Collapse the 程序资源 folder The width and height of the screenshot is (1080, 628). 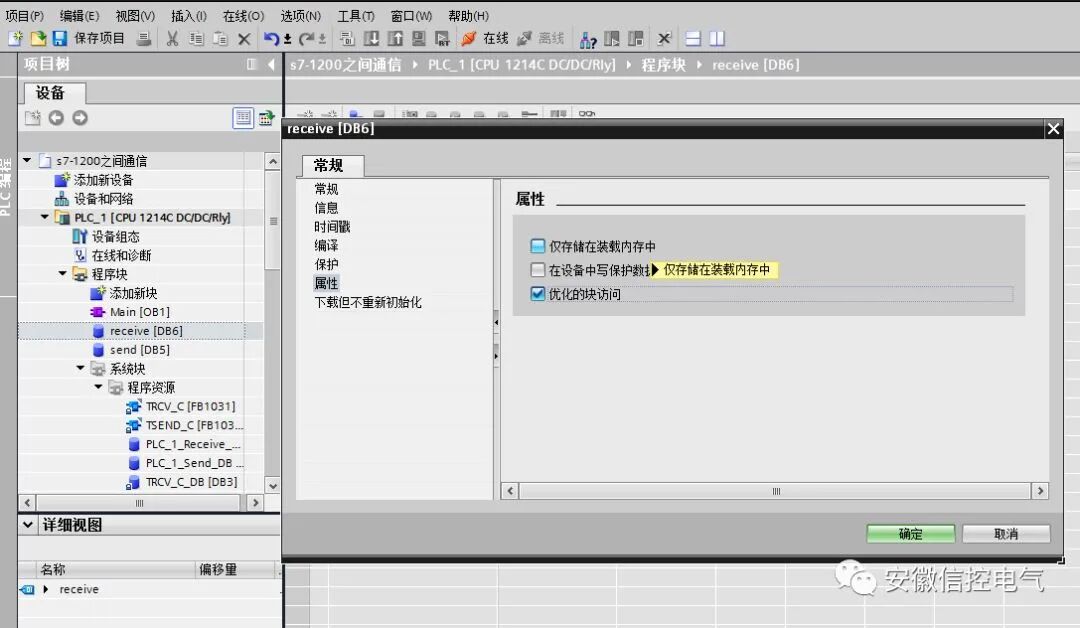(x=98, y=386)
